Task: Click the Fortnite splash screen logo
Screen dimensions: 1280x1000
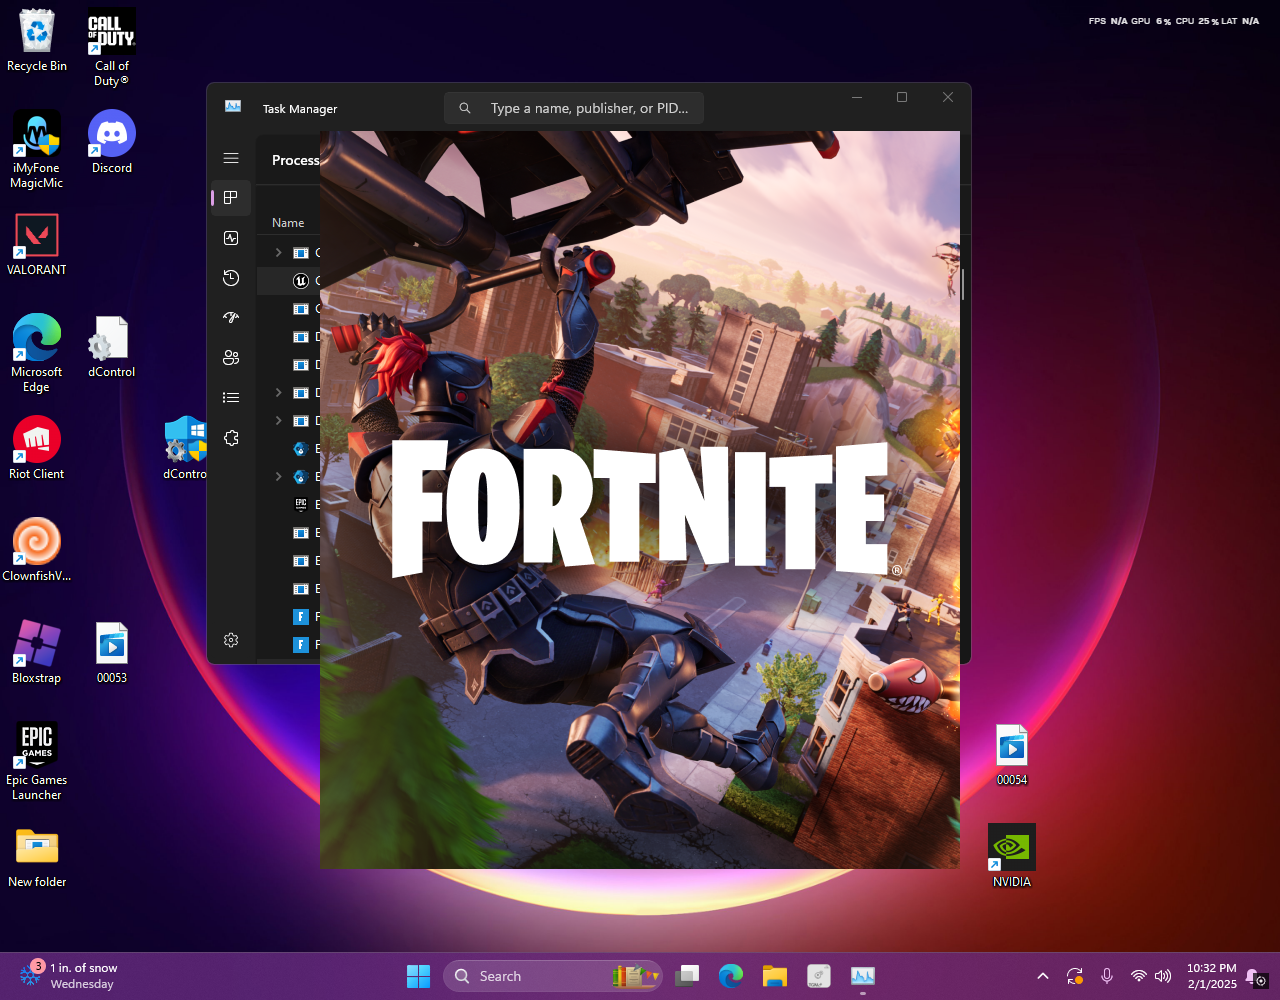Action: click(x=640, y=507)
